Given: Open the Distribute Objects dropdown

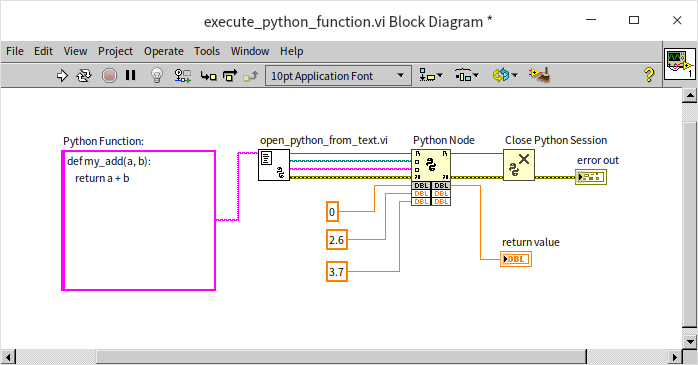Looking at the screenshot, I should coord(466,76).
